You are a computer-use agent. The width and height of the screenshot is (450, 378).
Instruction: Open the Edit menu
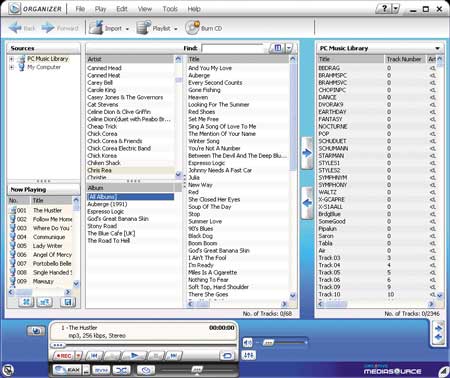[122, 9]
